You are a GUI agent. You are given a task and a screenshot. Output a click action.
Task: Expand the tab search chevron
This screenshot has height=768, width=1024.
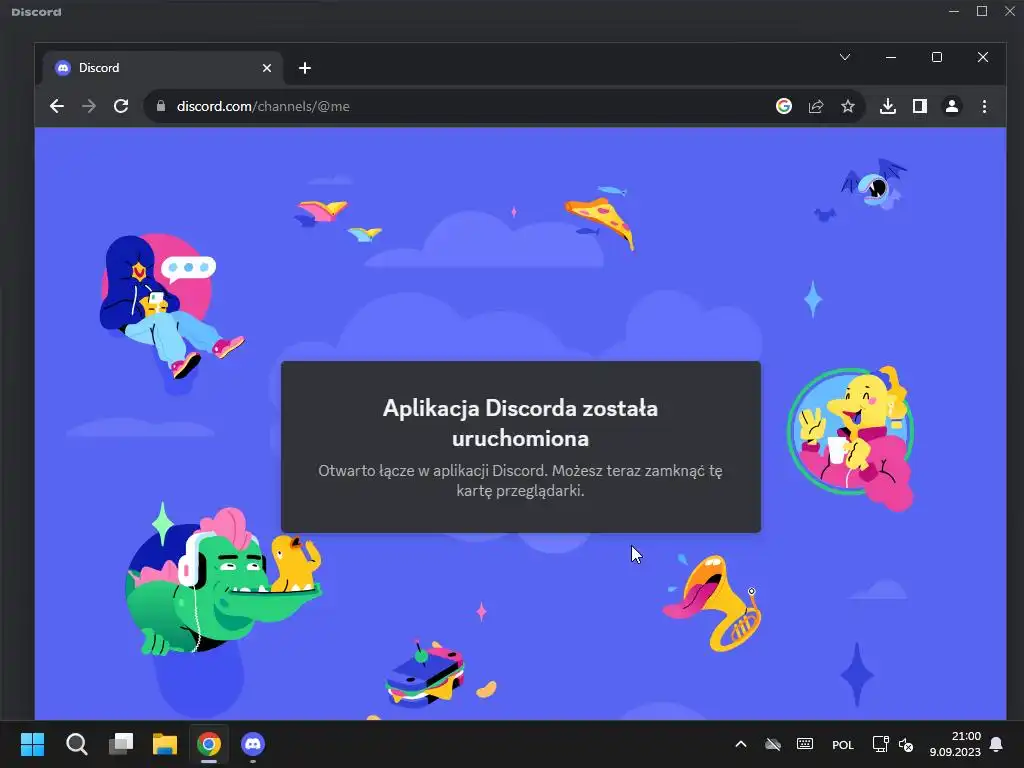tap(844, 57)
